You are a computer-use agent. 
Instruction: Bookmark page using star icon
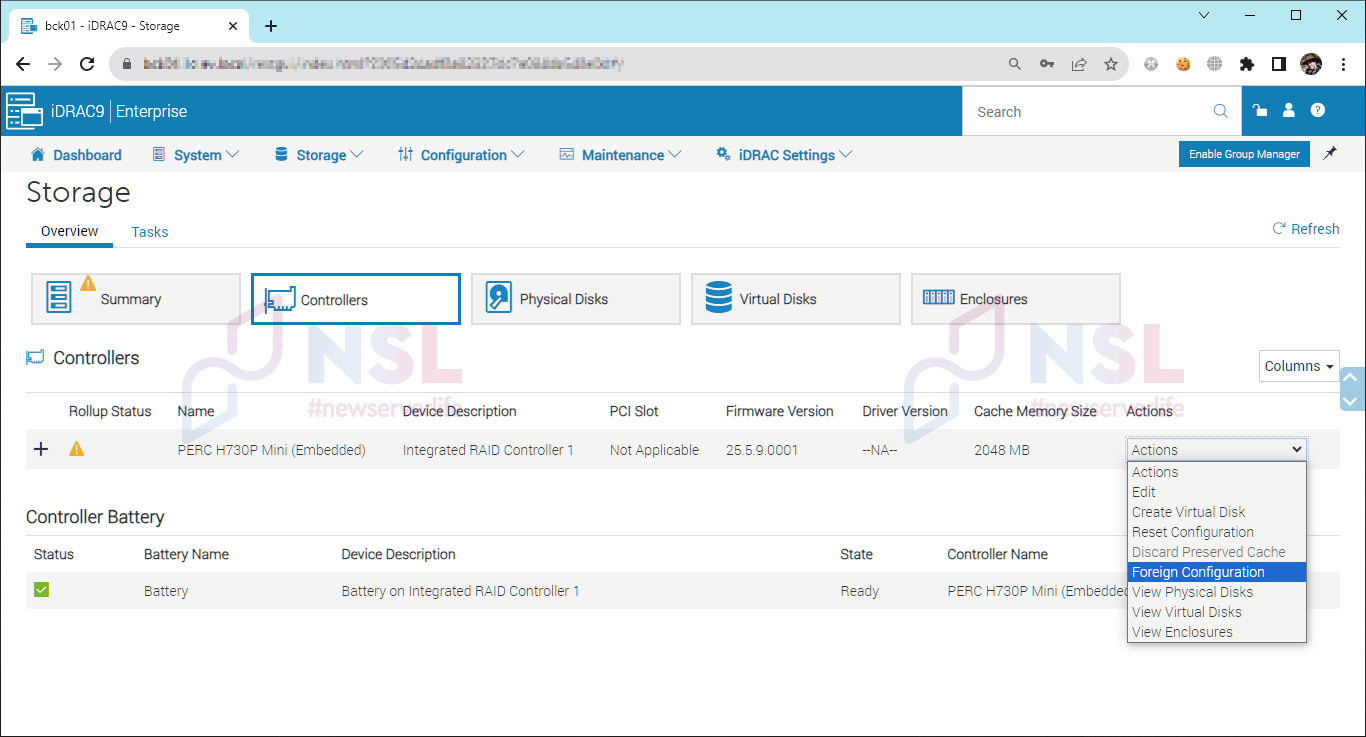[x=1110, y=64]
